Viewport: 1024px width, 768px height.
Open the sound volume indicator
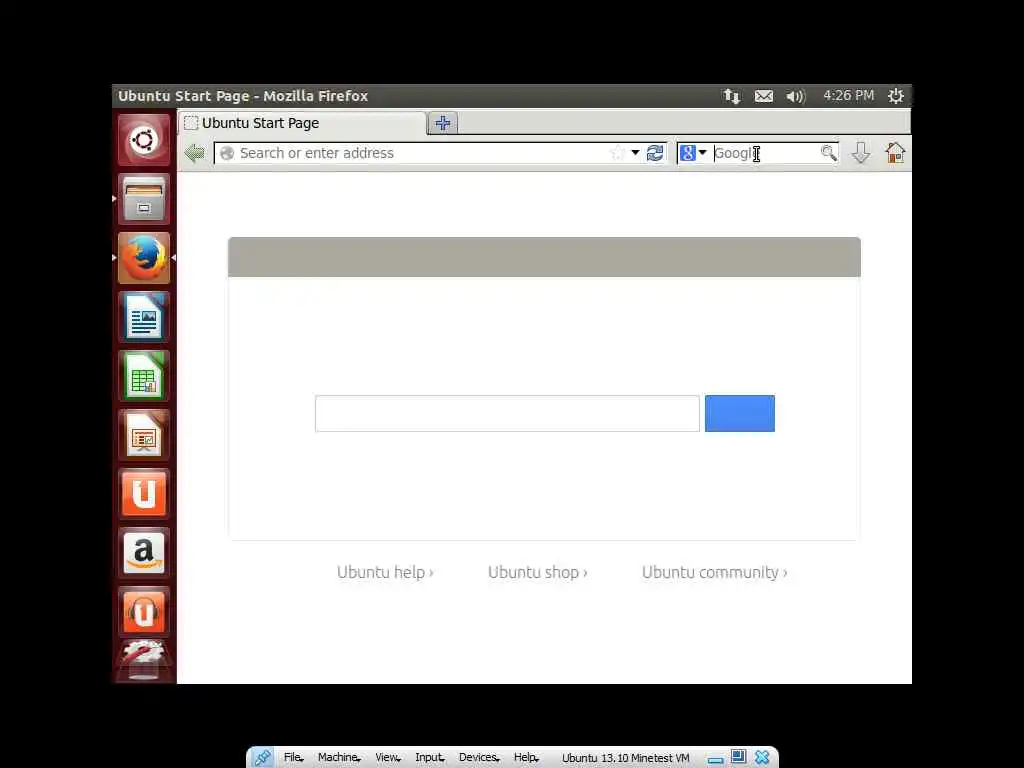click(795, 97)
